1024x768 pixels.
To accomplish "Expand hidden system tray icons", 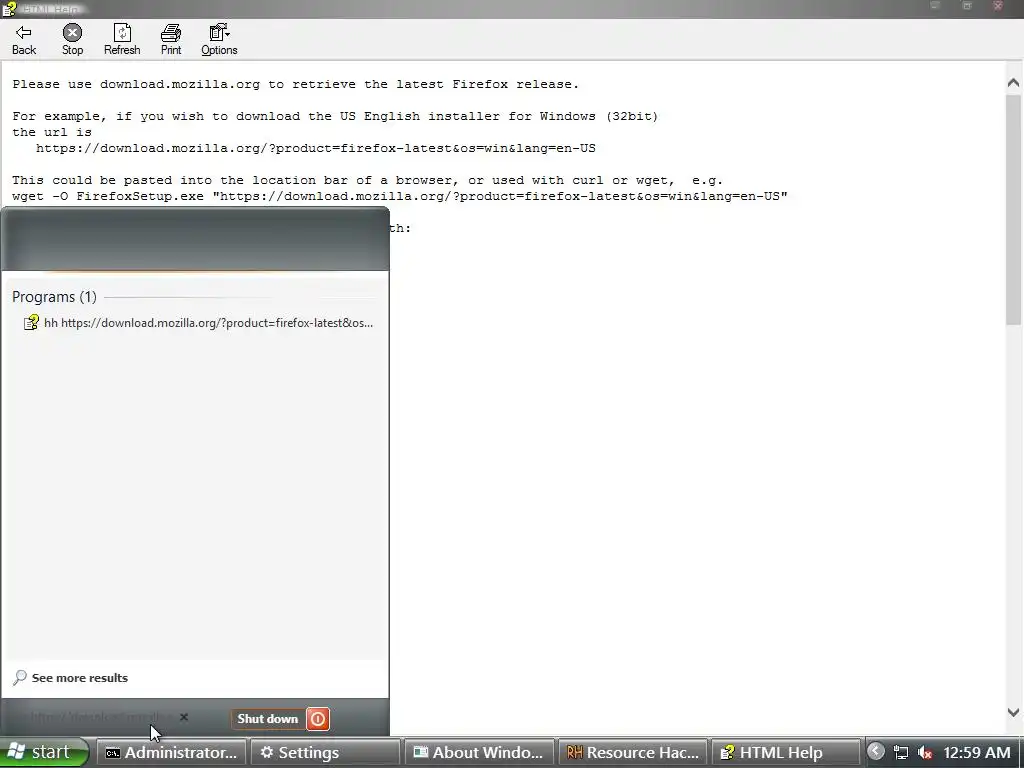I will pyautogui.click(x=876, y=752).
